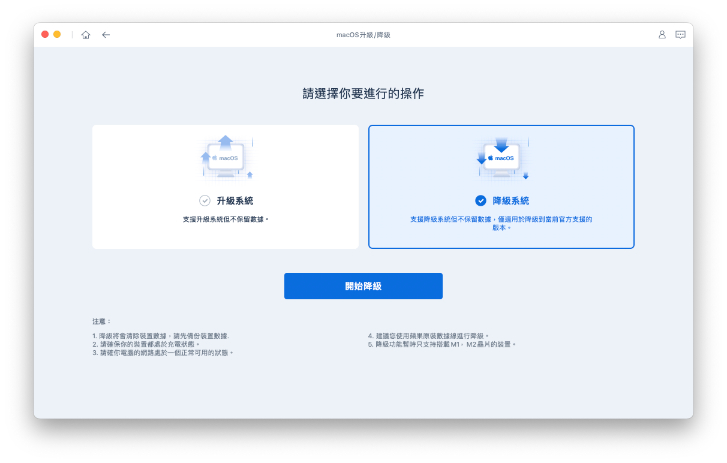
Task: Click the 注意 notes label
Action: [x=101, y=321]
